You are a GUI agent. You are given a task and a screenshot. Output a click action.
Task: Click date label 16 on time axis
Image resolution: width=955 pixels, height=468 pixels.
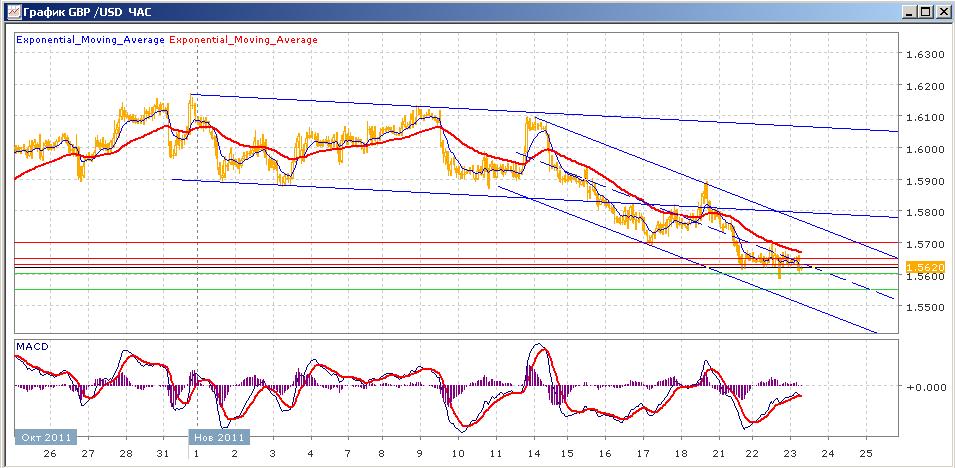click(x=605, y=454)
